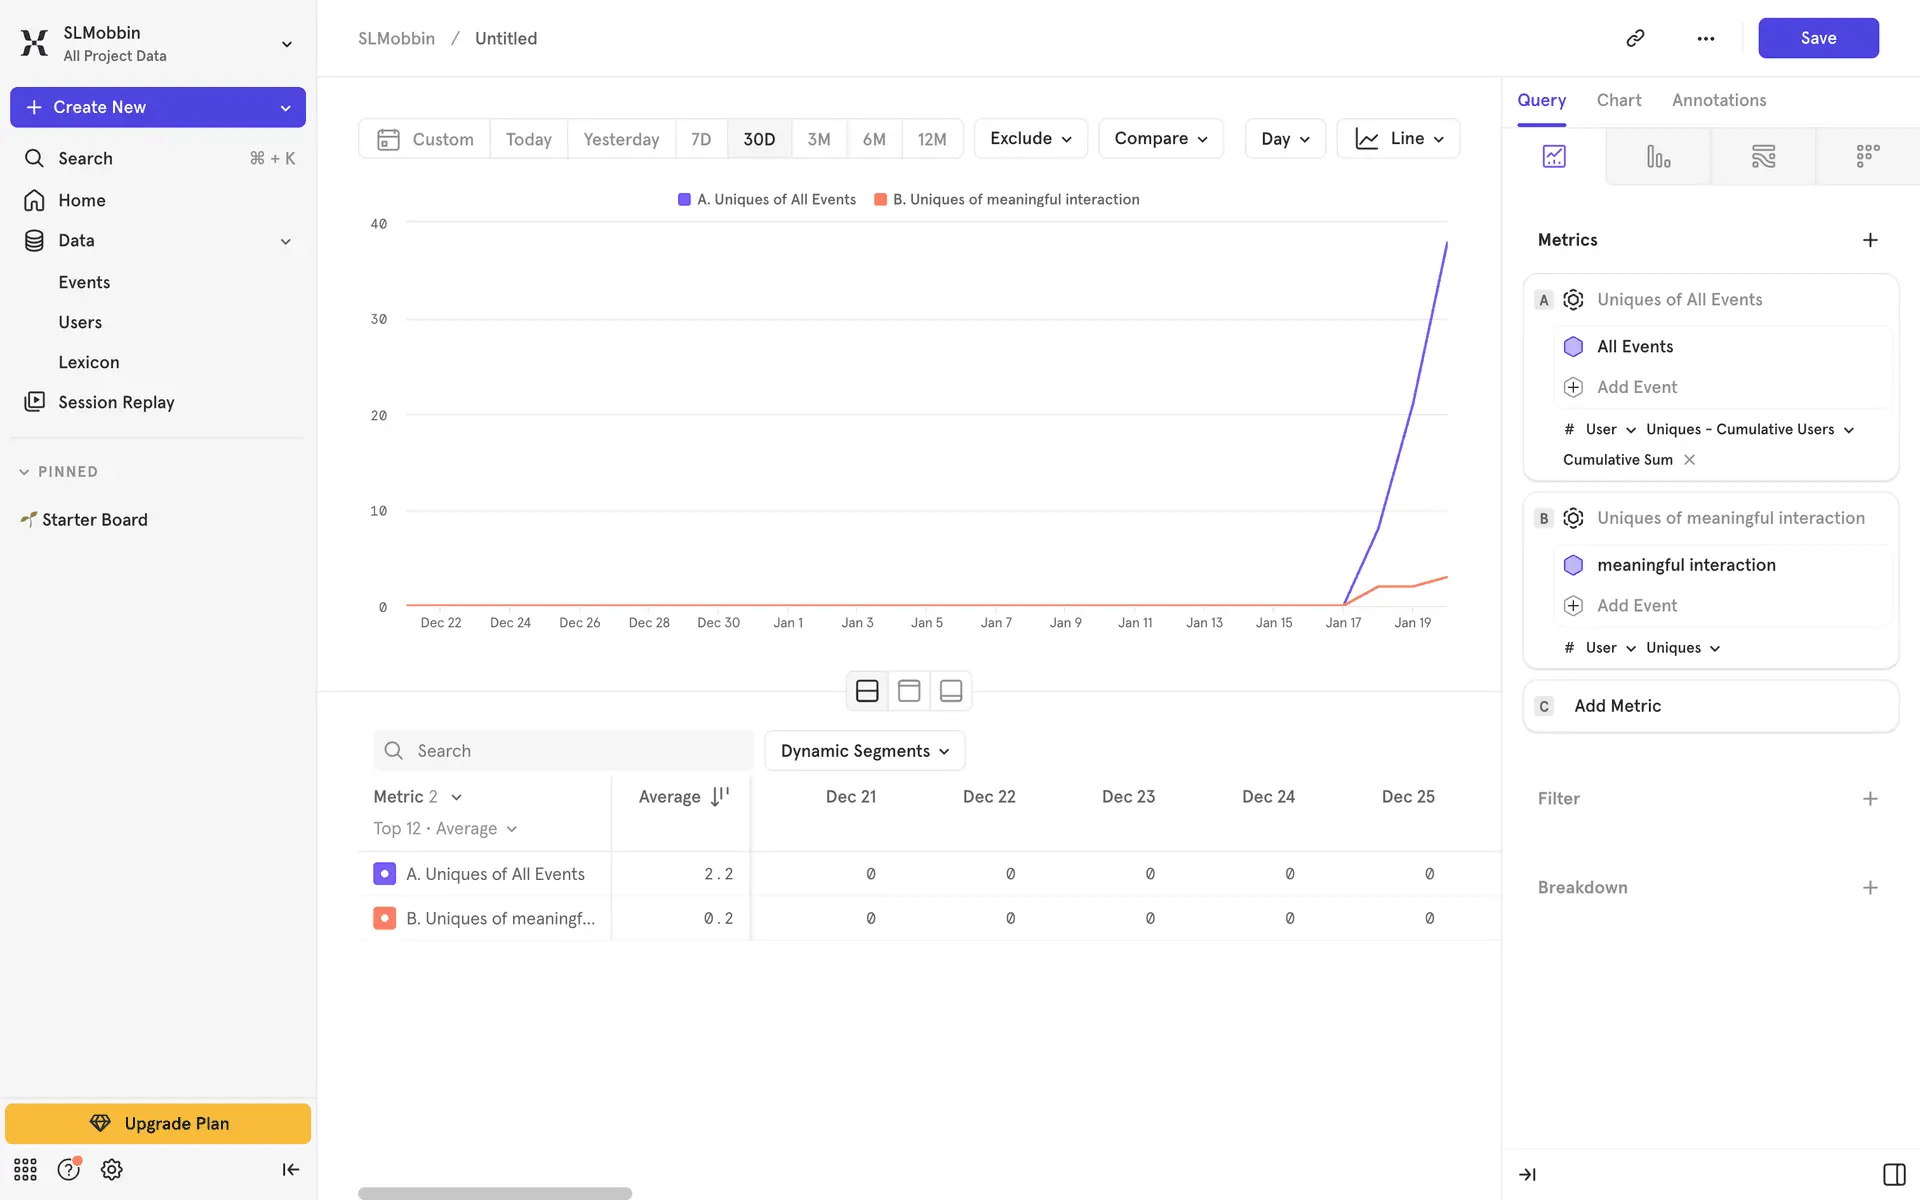Select the Flows report type icon
Viewport: 1920px width, 1200px height.
1763,156
